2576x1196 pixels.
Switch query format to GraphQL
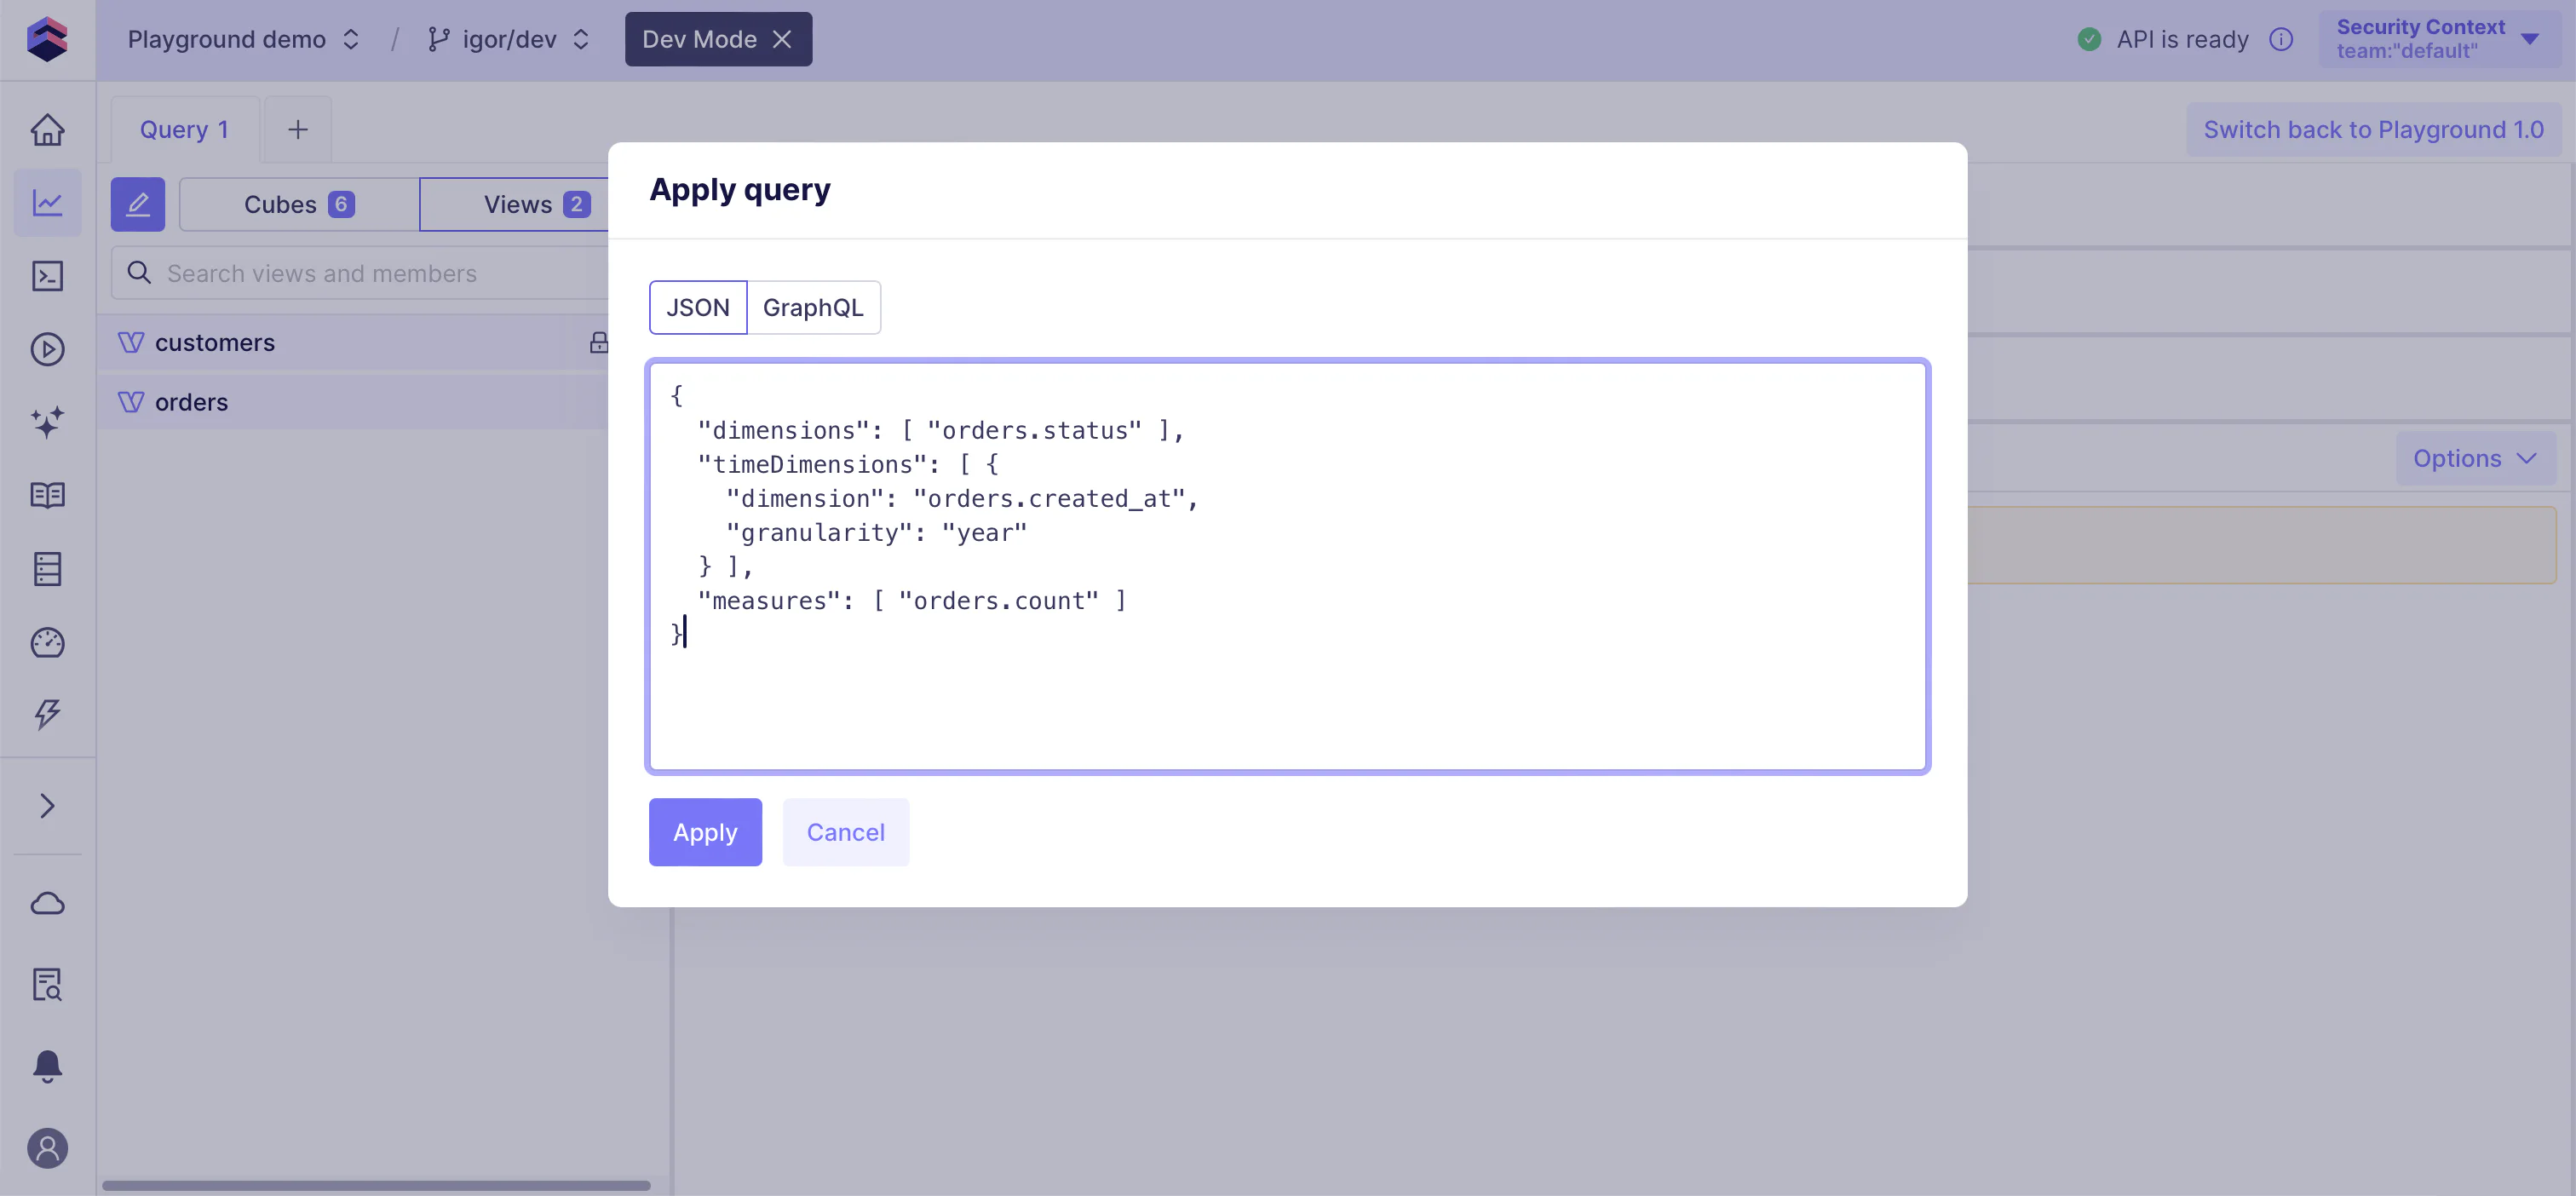[x=812, y=307]
